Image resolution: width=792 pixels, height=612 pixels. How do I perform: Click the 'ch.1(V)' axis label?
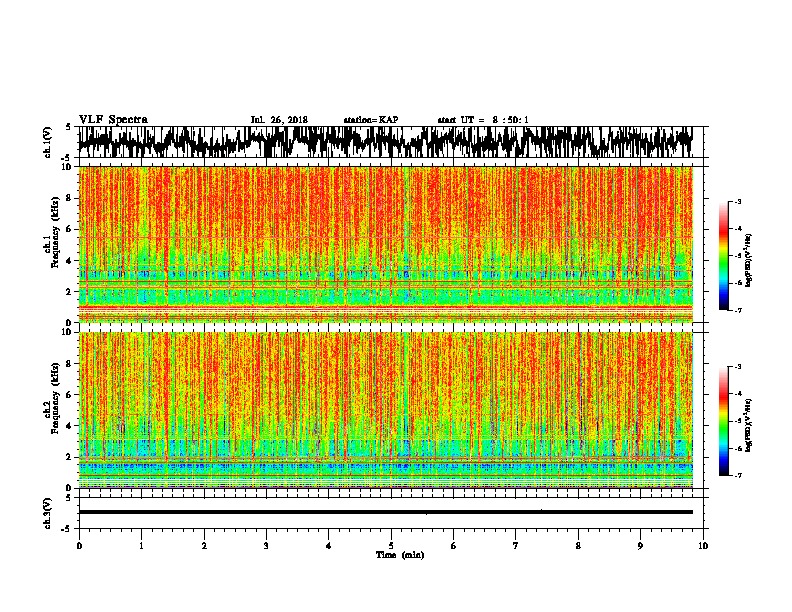pyautogui.click(x=47, y=142)
